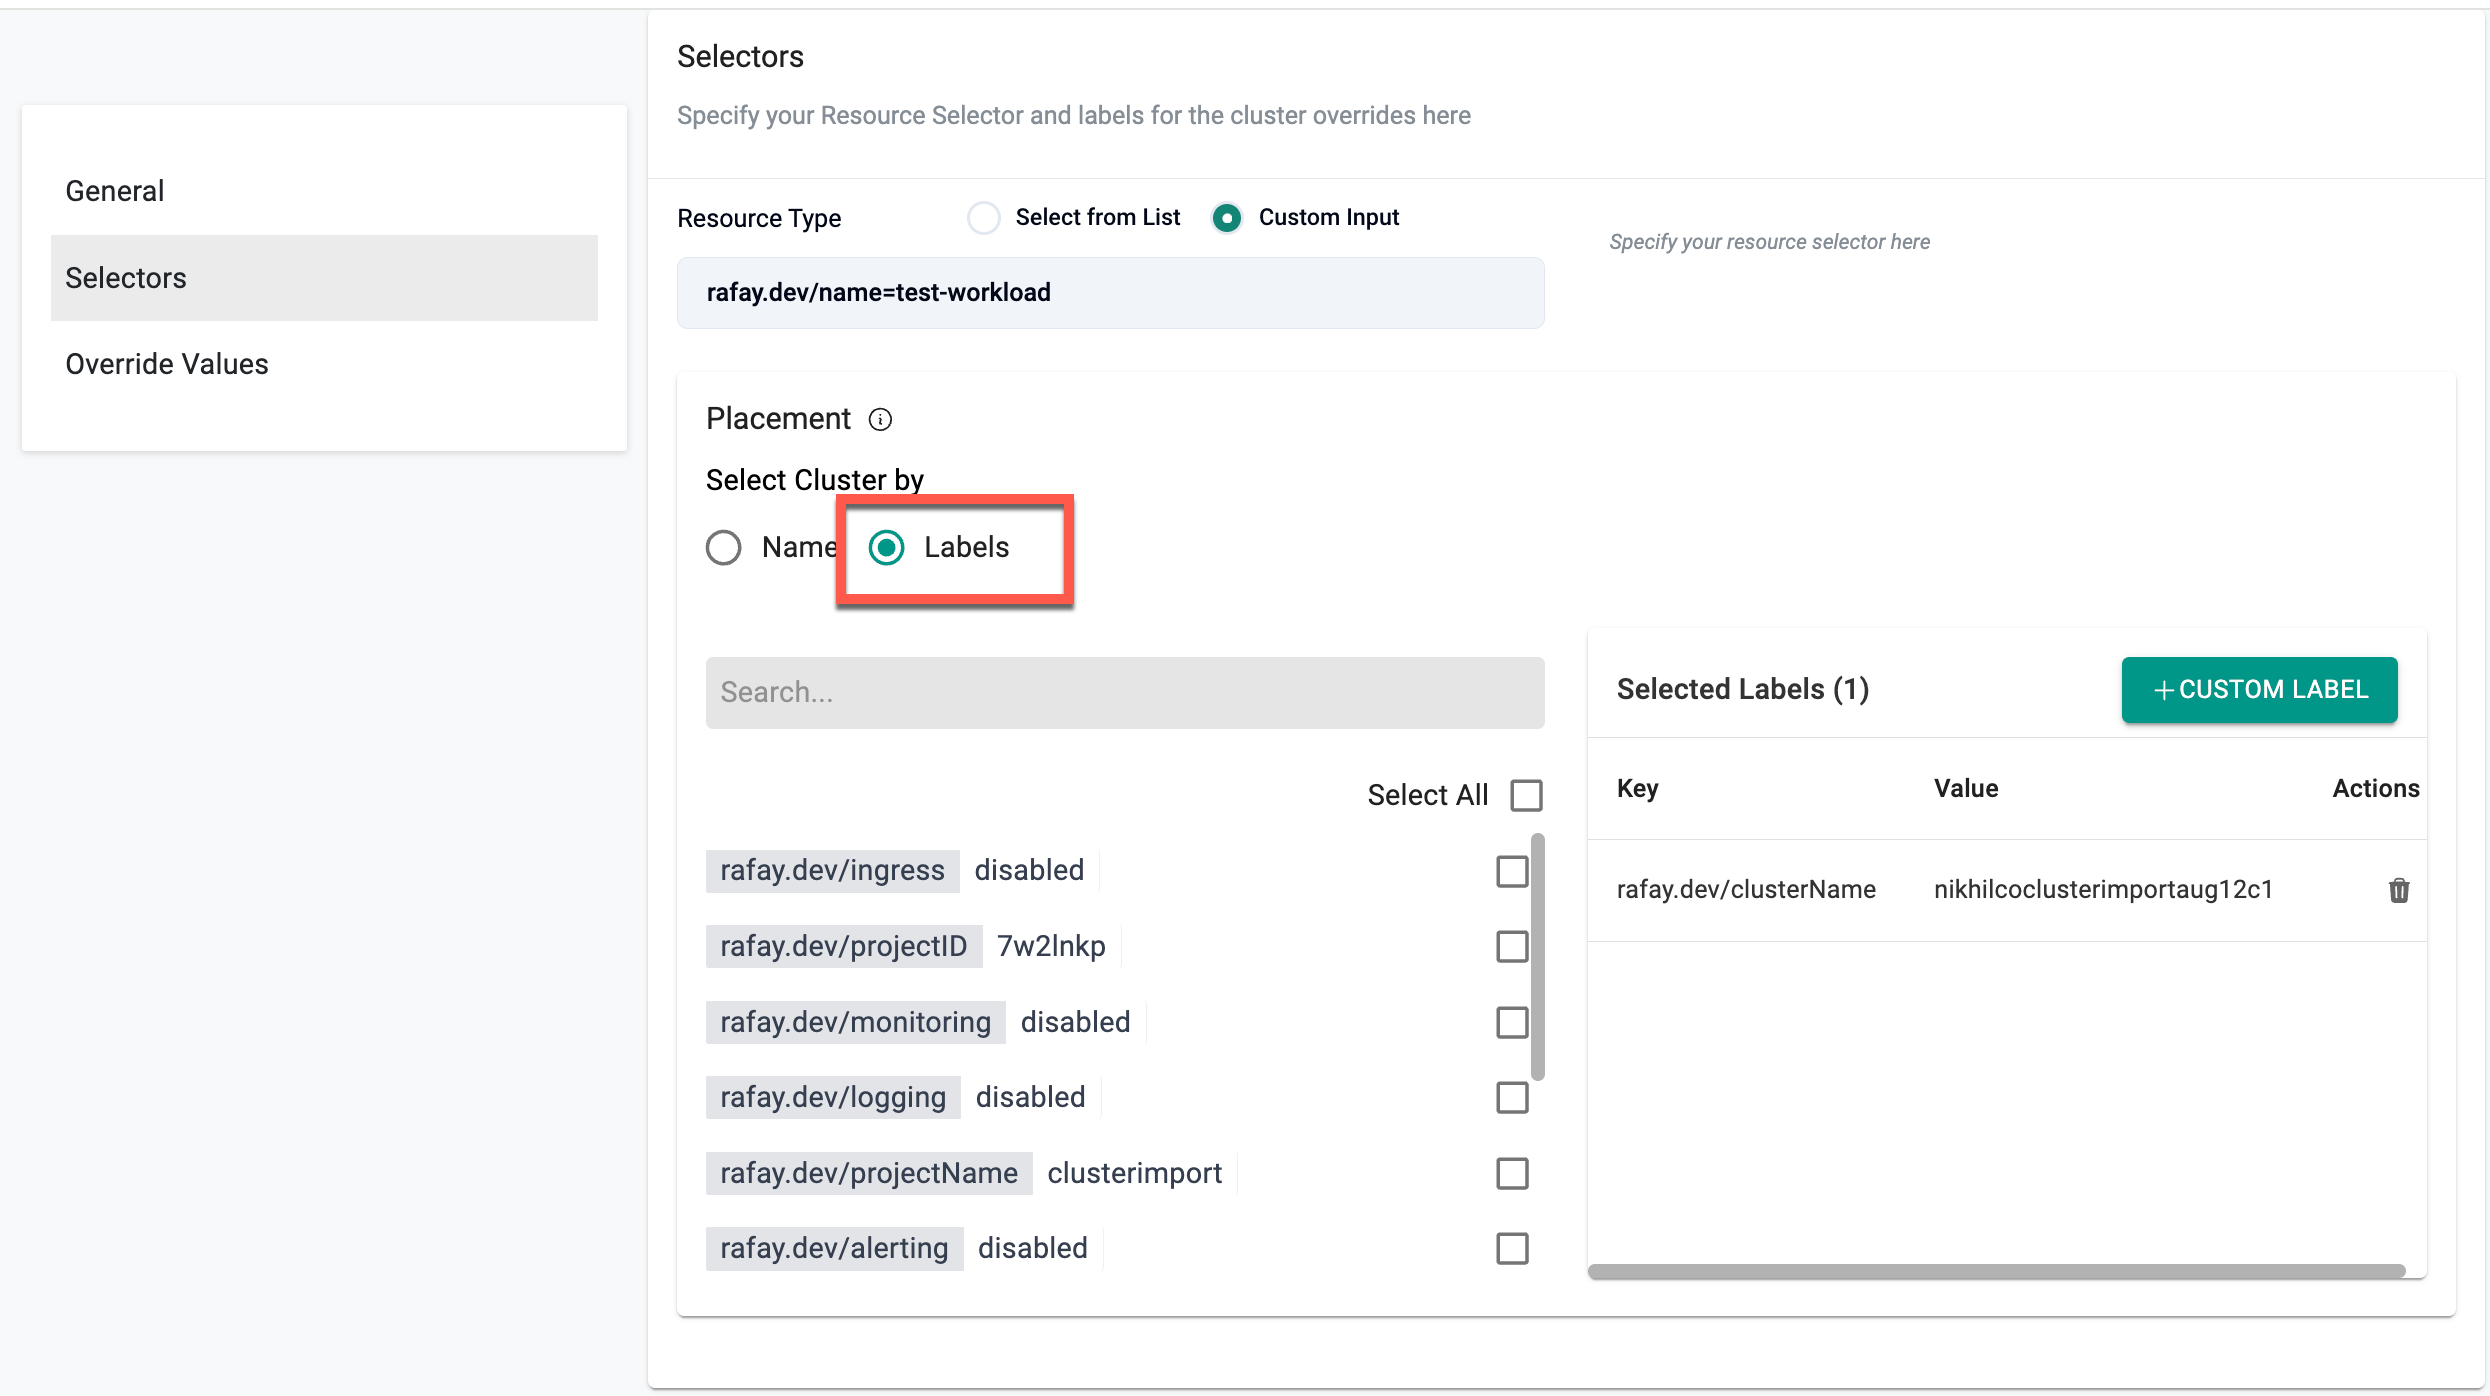Open the Override Values section
Screen dimensions: 2490x1396
tap(167, 364)
